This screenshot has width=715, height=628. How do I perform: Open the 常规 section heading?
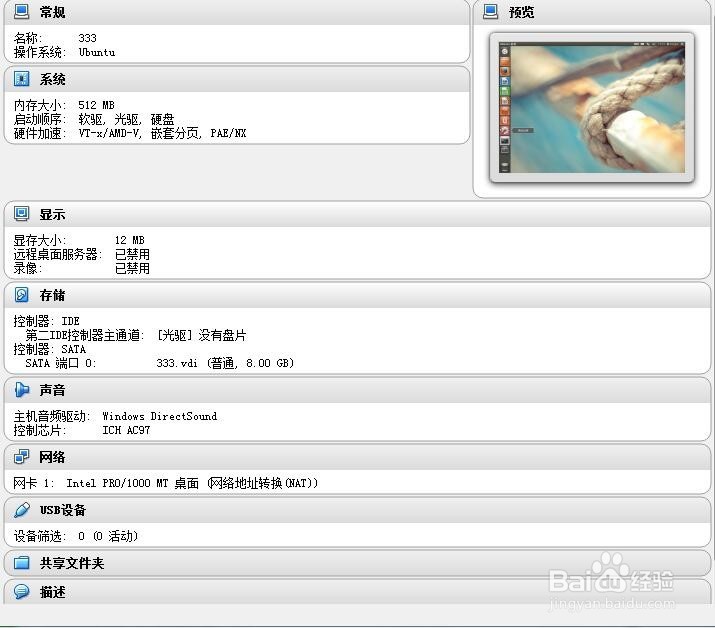tap(52, 12)
